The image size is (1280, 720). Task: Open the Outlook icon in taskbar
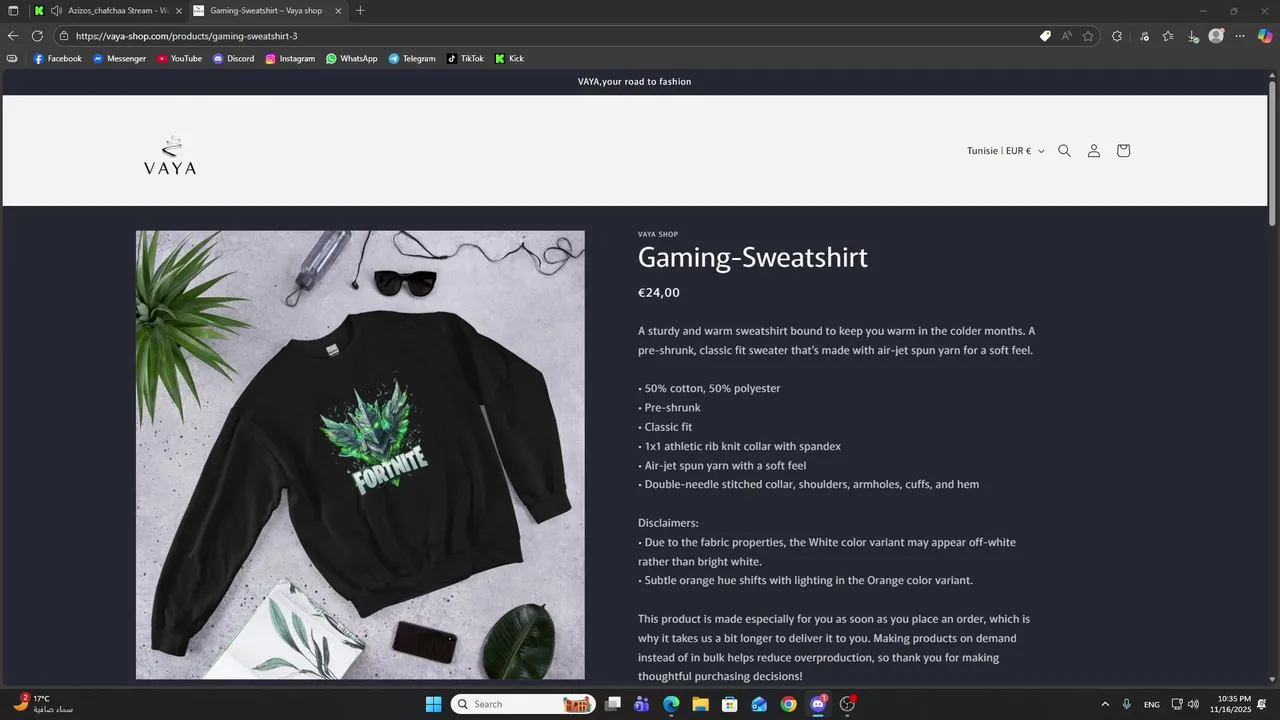pyautogui.click(x=759, y=704)
